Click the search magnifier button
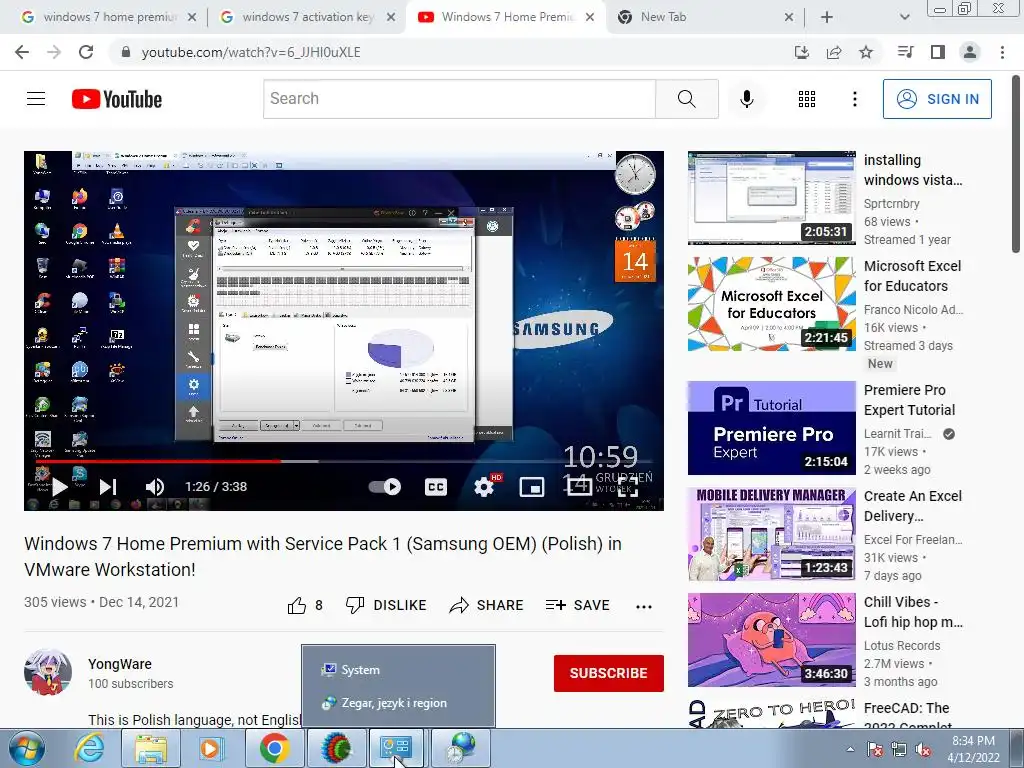The height and width of the screenshot is (768, 1024). point(686,99)
